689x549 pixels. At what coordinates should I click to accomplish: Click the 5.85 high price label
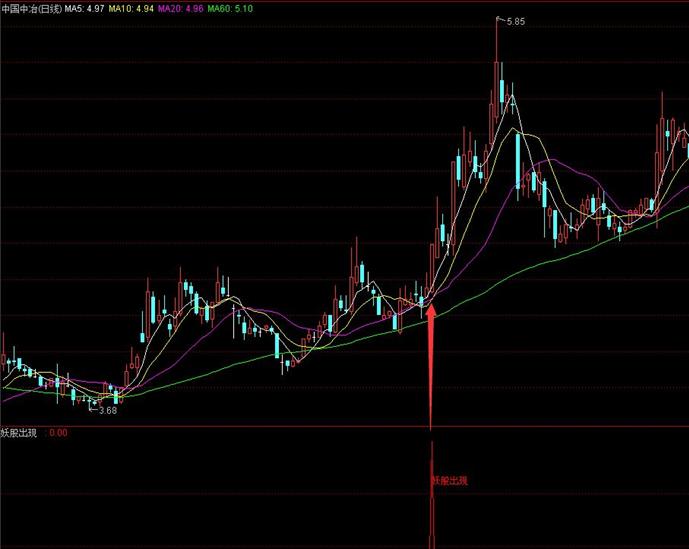(515, 21)
